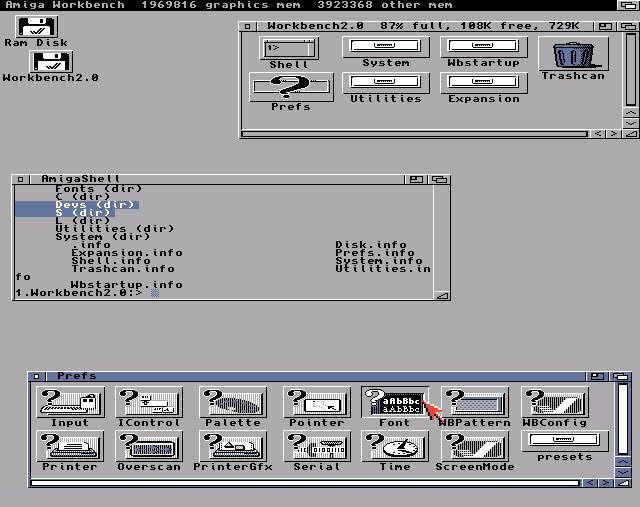Click Workbench2.0 window scroll right arrow
The height and width of the screenshot is (507, 640).
click(613, 133)
